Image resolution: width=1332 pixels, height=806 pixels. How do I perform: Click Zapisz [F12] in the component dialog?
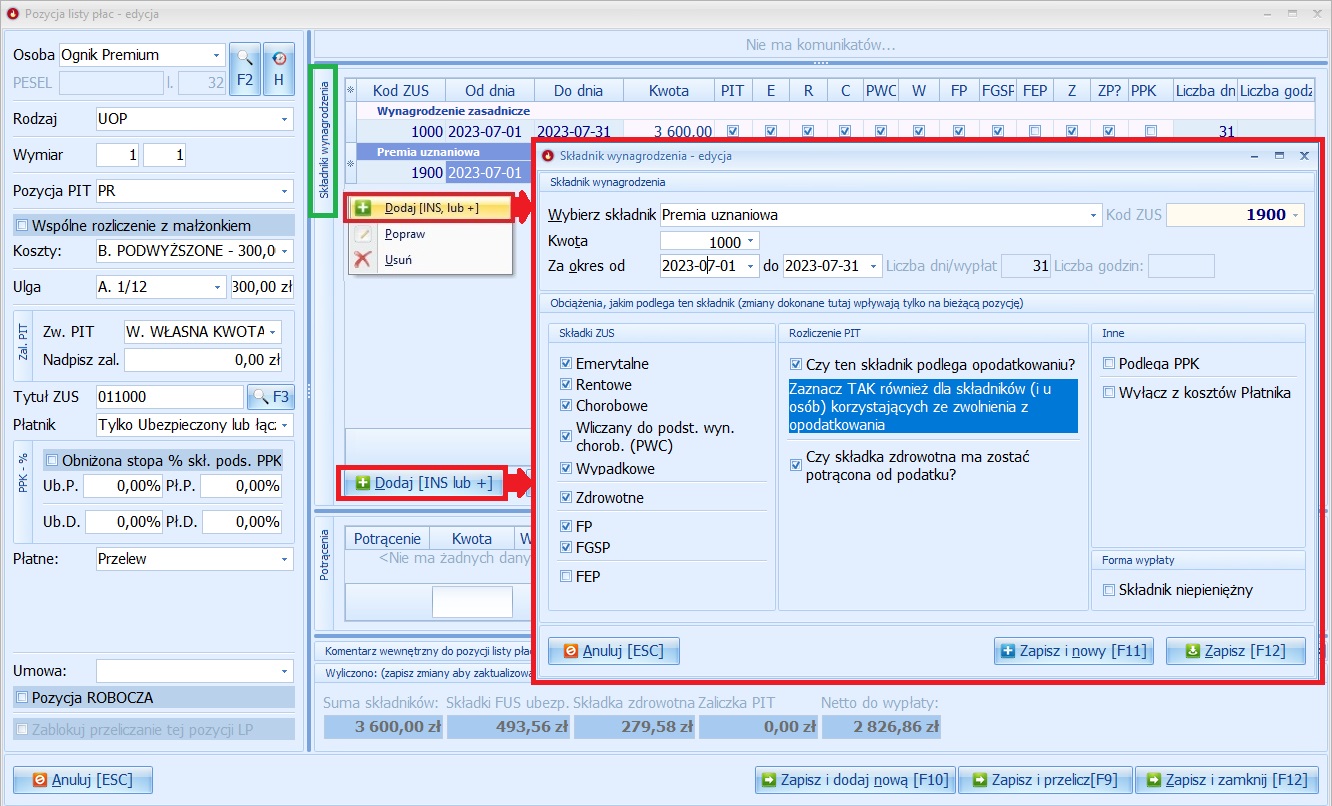(x=1235, y=650)
